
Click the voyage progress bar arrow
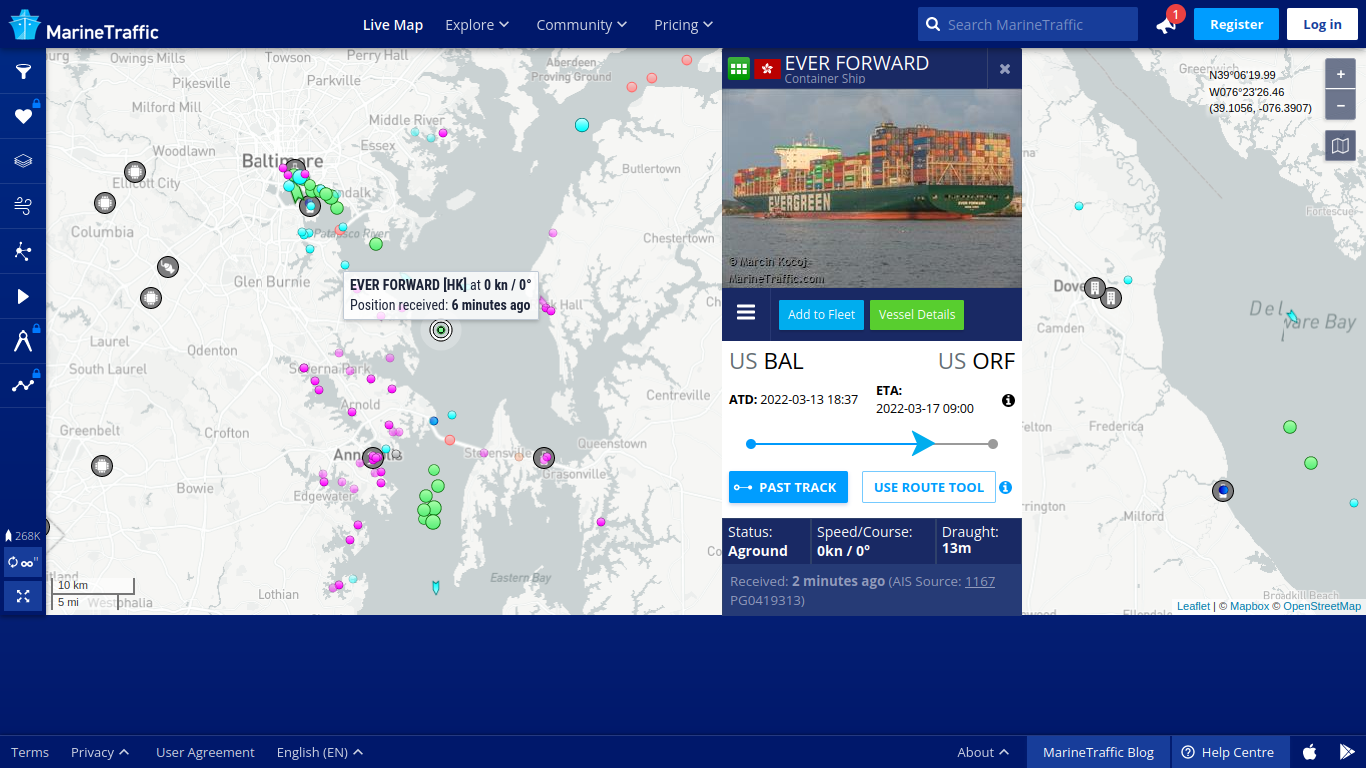[x=924, y=443]
